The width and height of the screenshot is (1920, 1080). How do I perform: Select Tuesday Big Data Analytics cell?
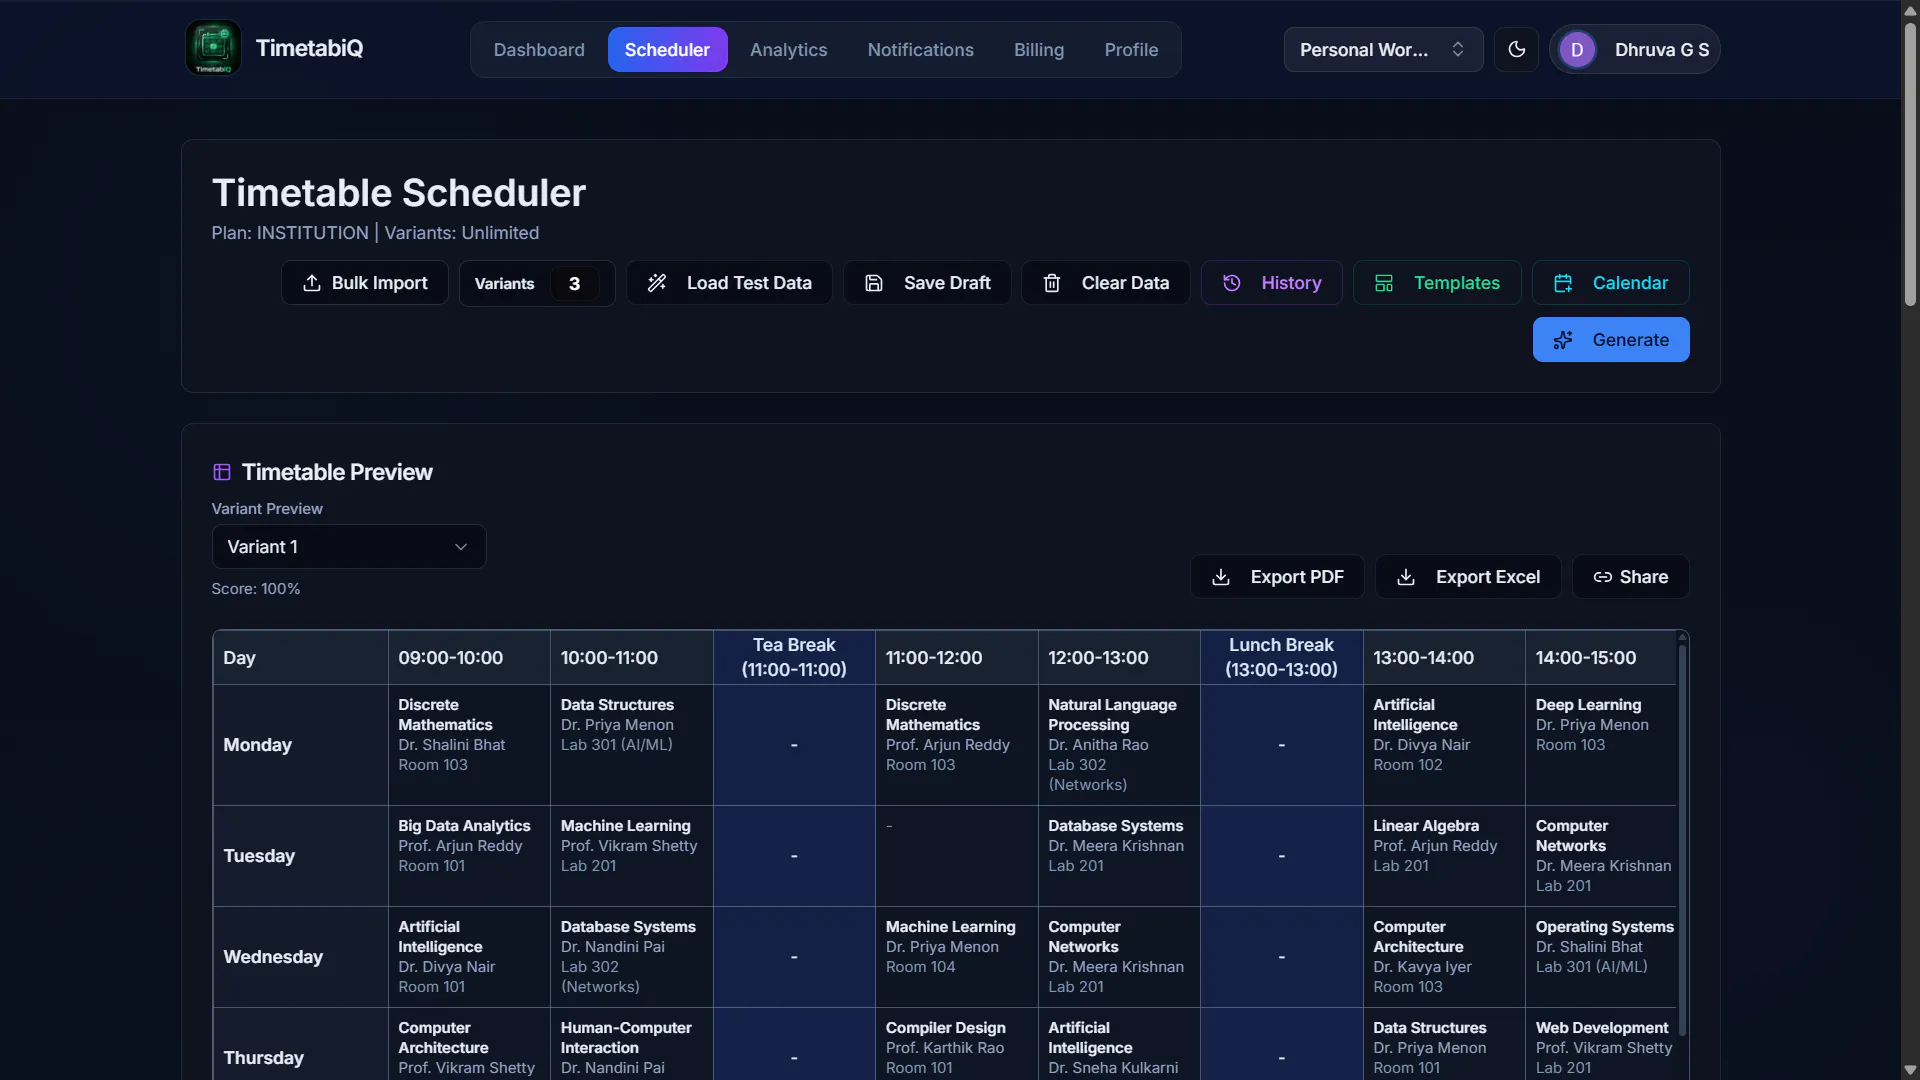pos(469,856)
